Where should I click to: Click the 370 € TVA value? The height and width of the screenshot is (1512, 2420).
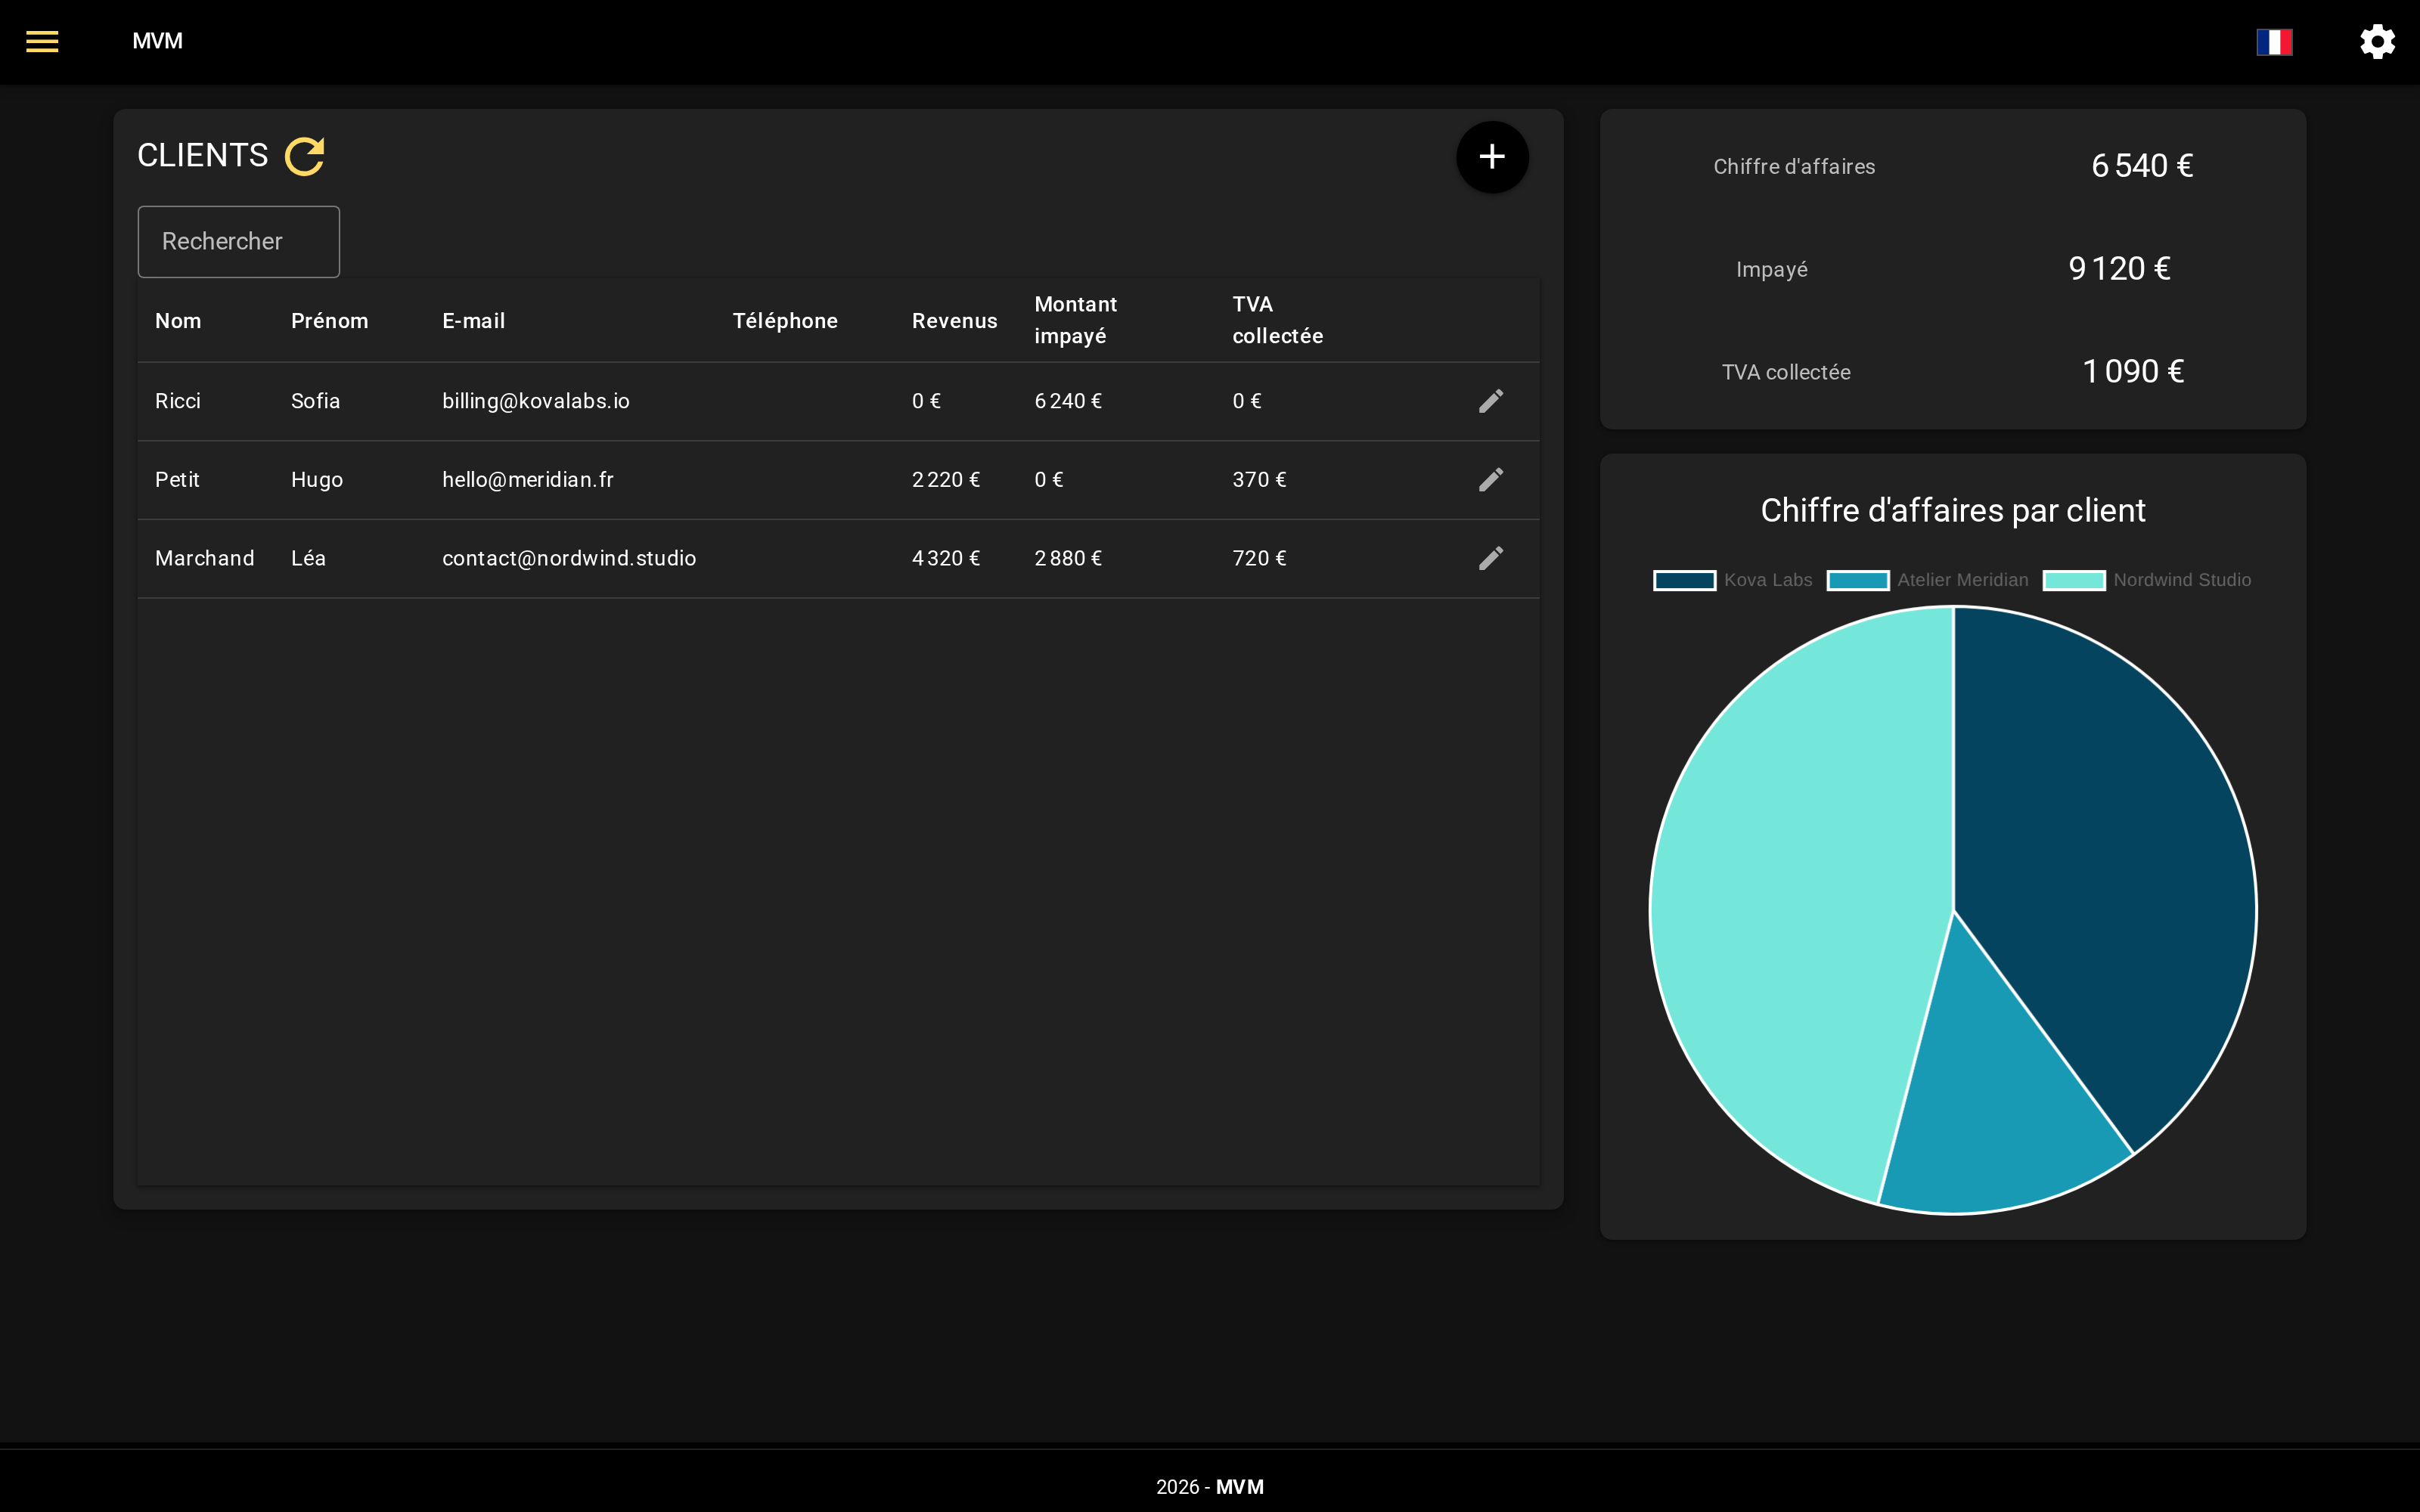(x=1259, y=479)
